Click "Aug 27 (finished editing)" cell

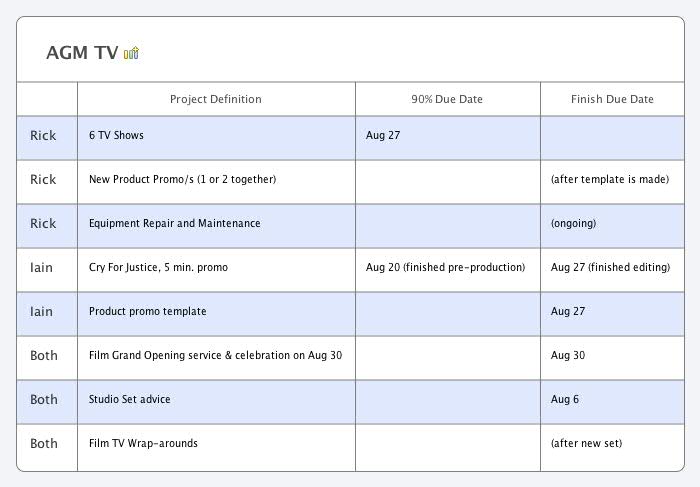tap(610, 267)
